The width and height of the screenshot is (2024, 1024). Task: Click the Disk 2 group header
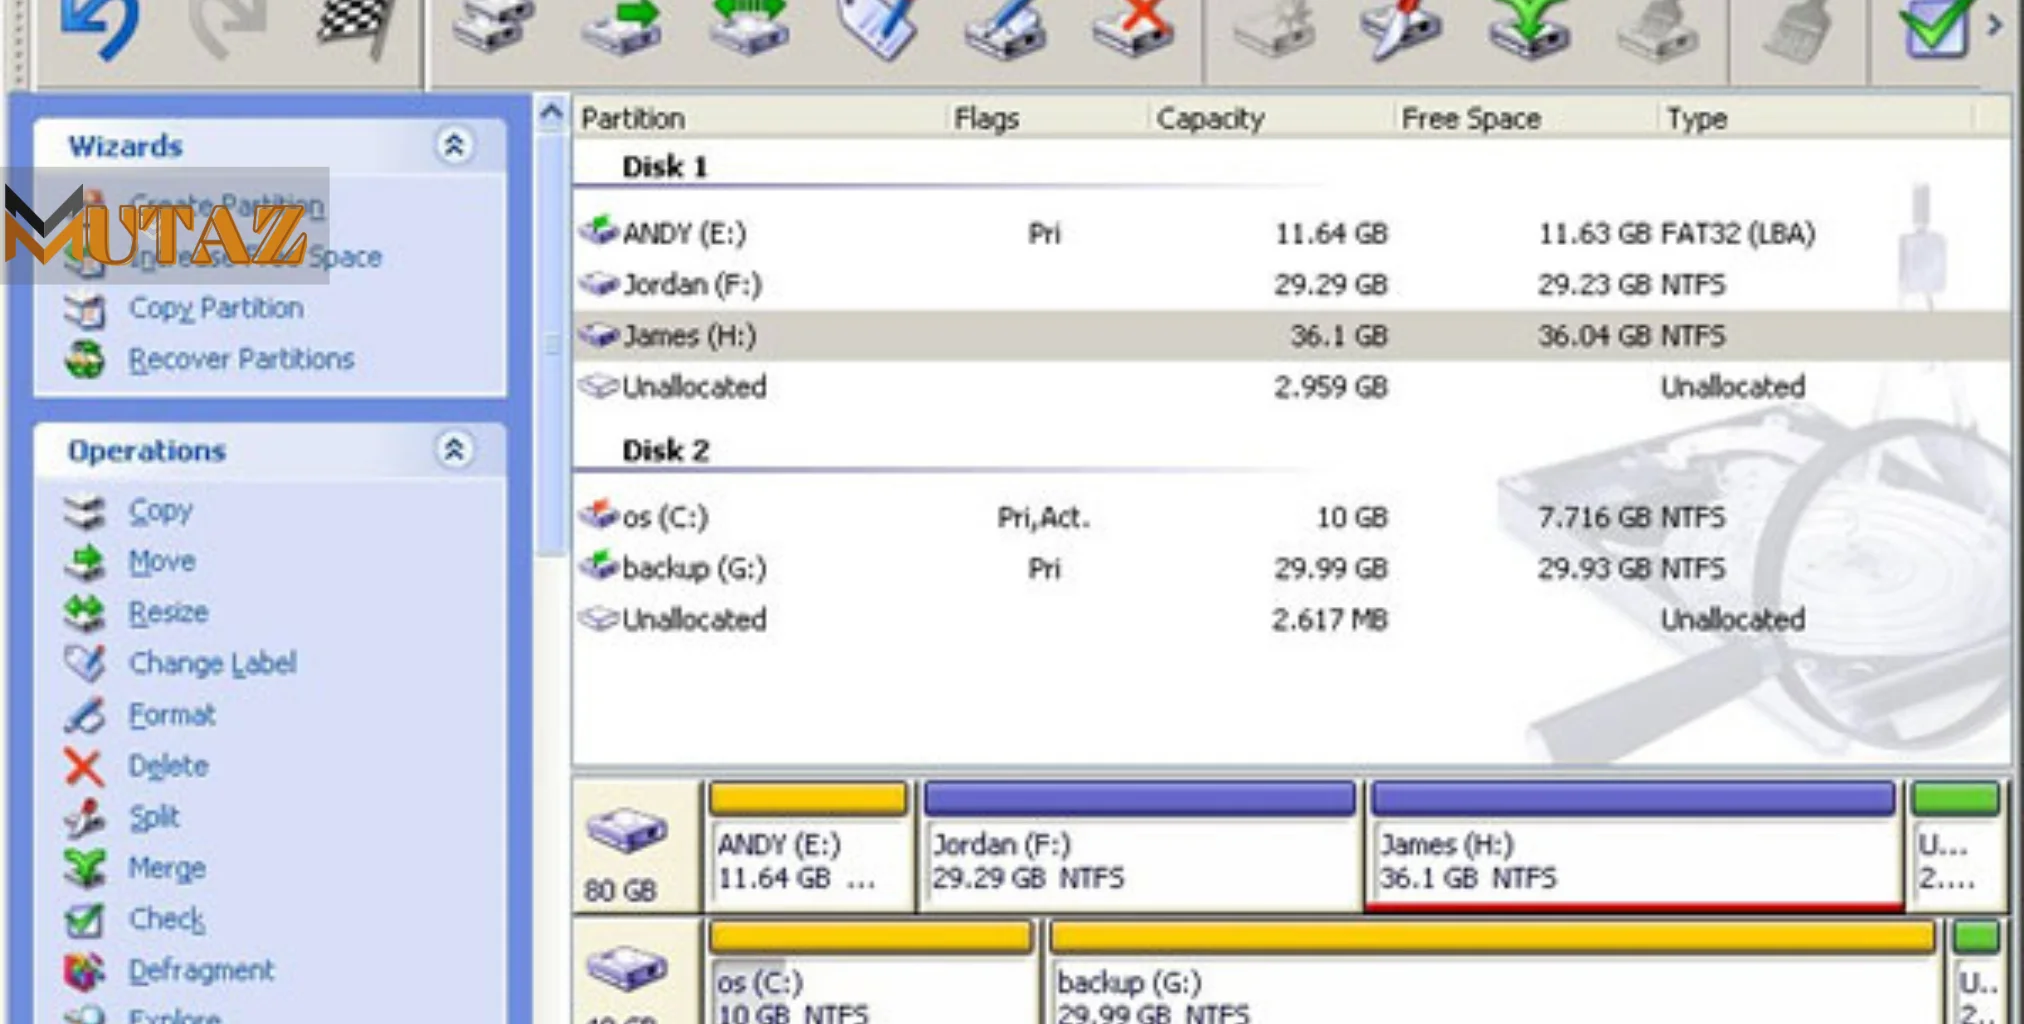(x=666, y=450)
